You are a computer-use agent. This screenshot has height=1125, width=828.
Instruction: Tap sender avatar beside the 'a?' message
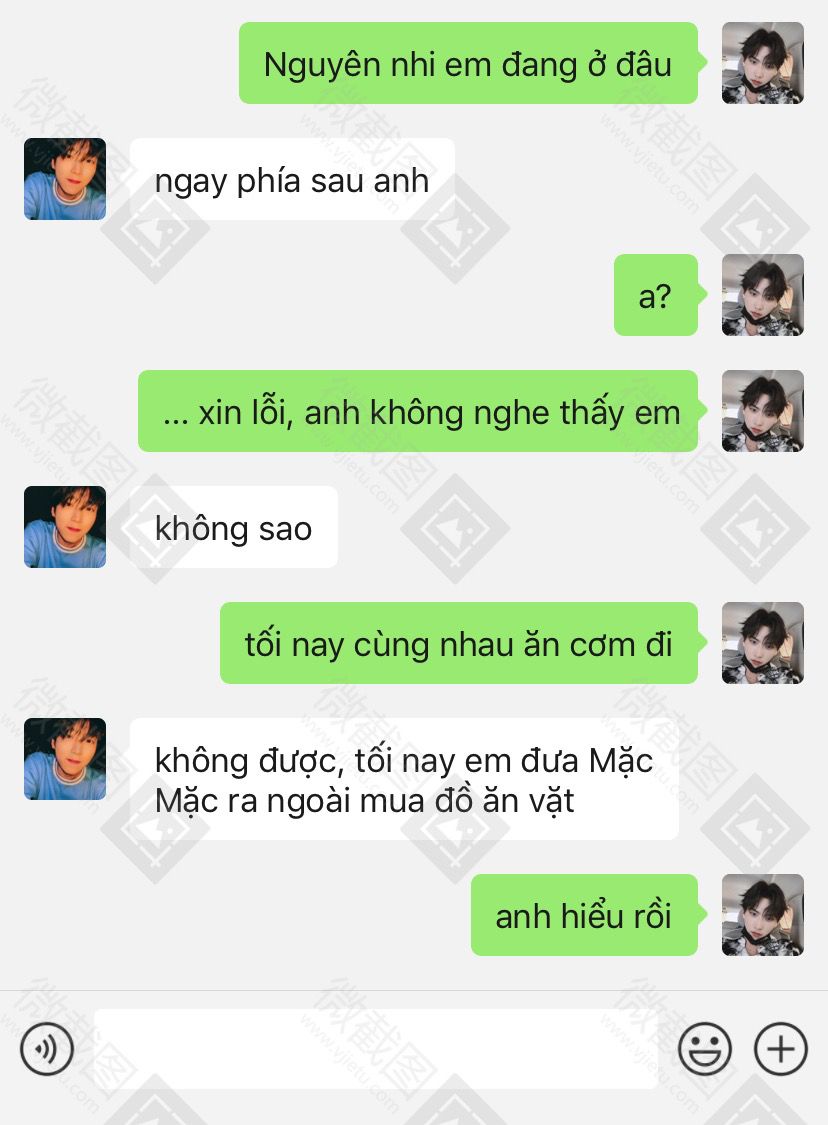(x=763, y=295)
